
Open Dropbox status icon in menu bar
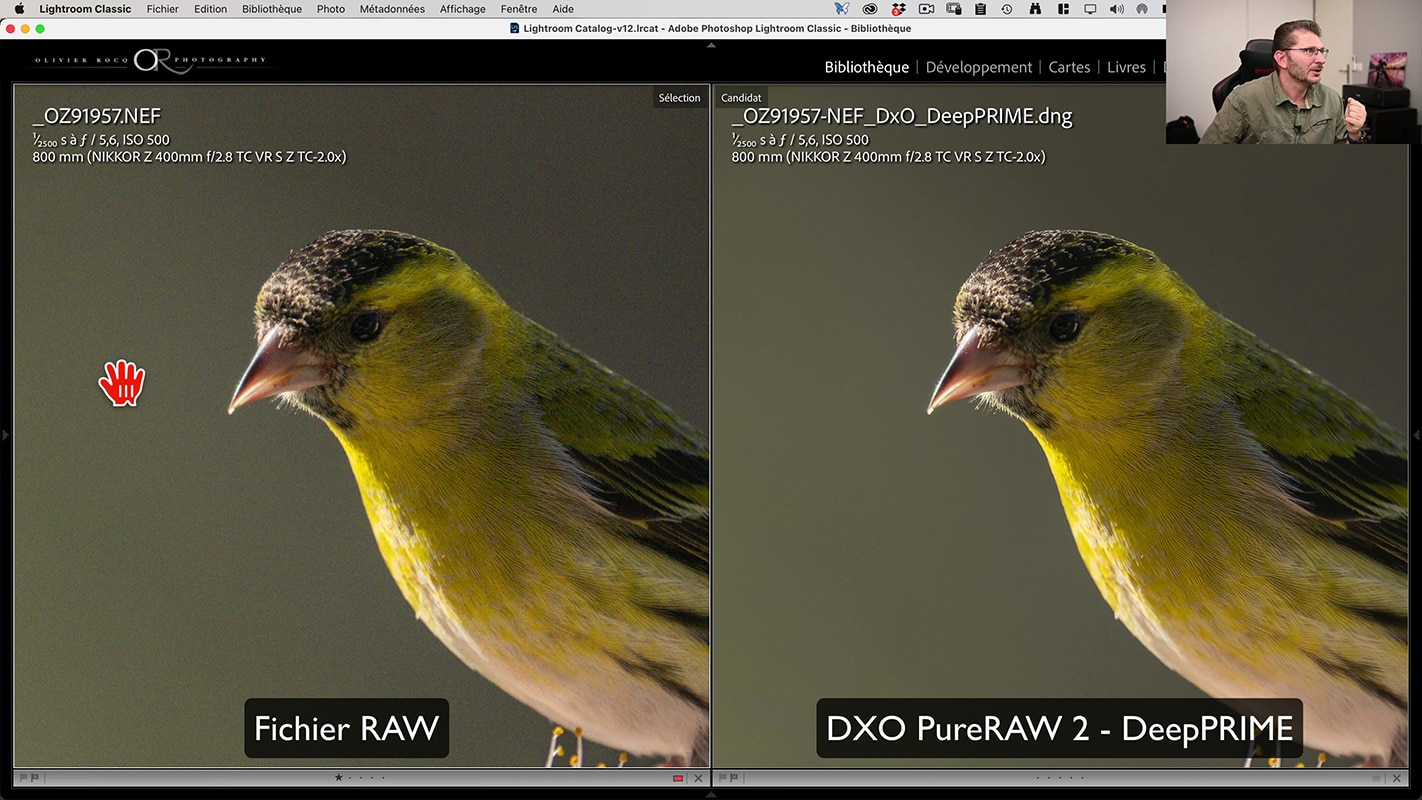898,9
